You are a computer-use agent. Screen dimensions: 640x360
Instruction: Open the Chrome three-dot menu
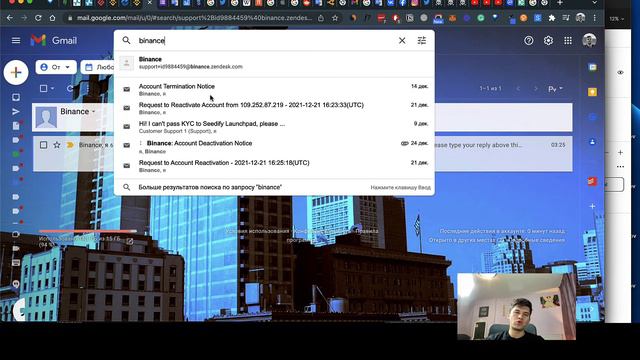tap(595, 18)
